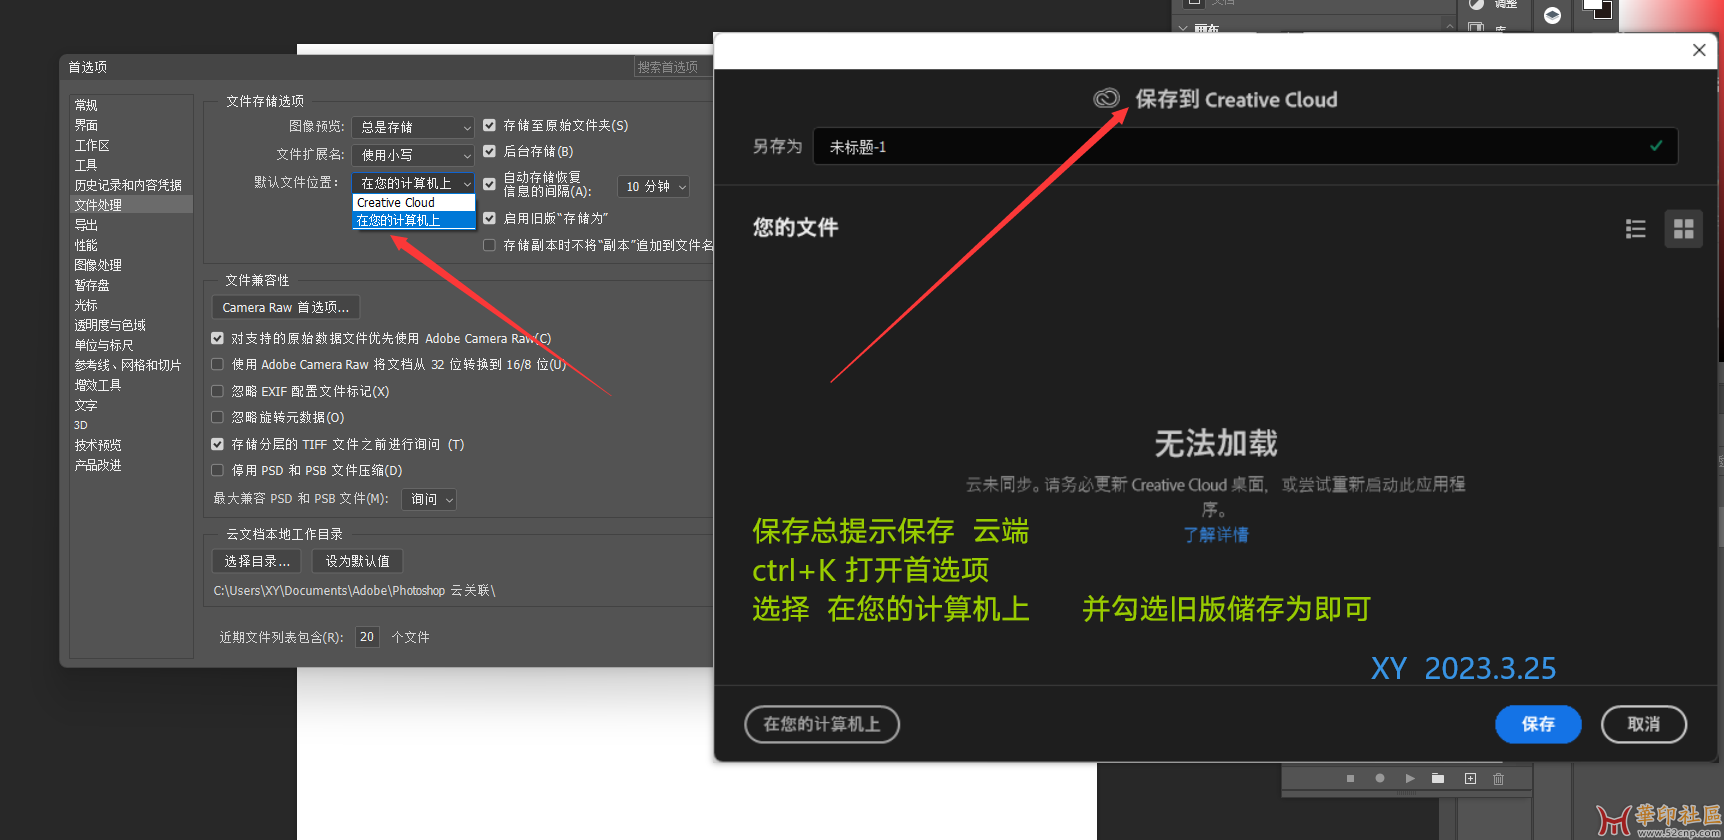Viewport: 1724px width, 840px height.
Task: Create new action set folder icon
Action: pyautogui.click(x=1438, y=778)
